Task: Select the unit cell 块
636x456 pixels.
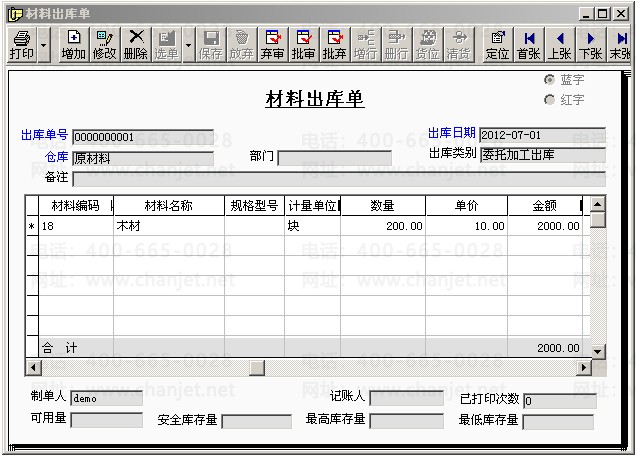Action: click(313, 226)
